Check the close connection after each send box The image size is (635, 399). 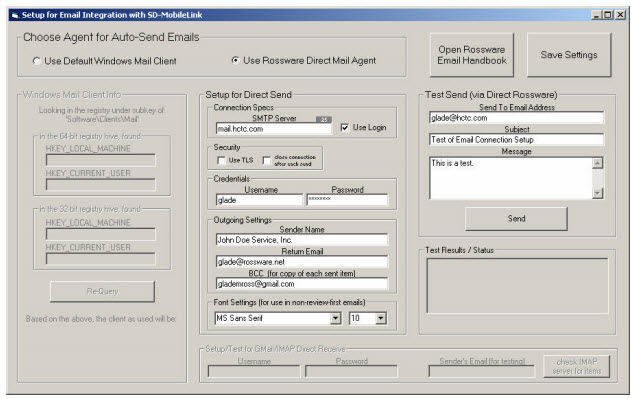(x=266, y=160)
